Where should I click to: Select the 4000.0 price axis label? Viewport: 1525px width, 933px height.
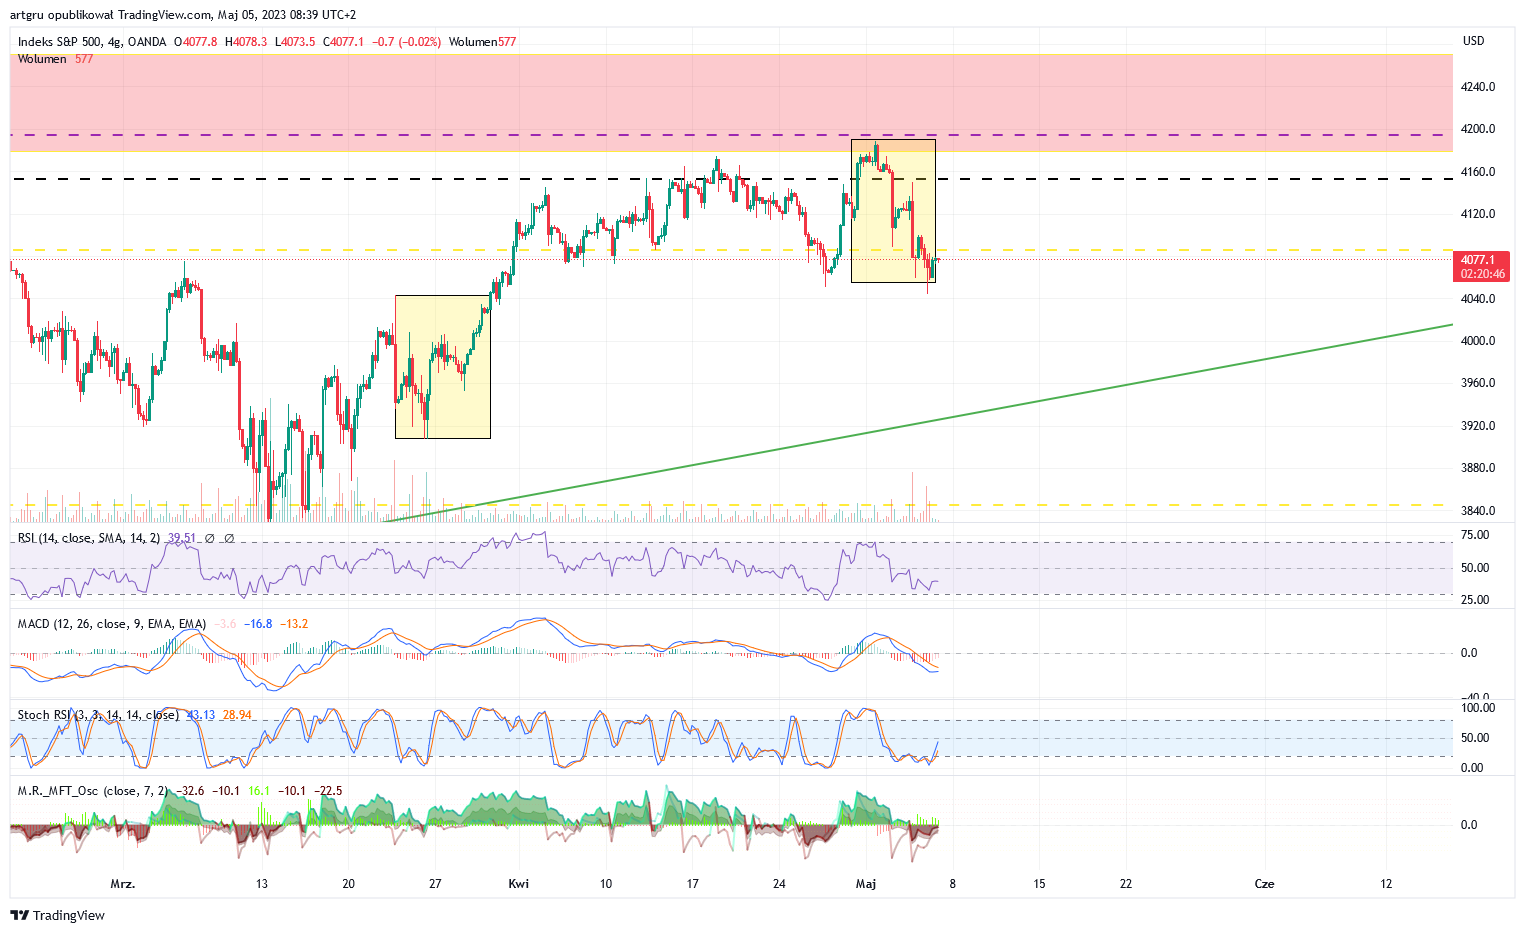tap(1477, 341)
